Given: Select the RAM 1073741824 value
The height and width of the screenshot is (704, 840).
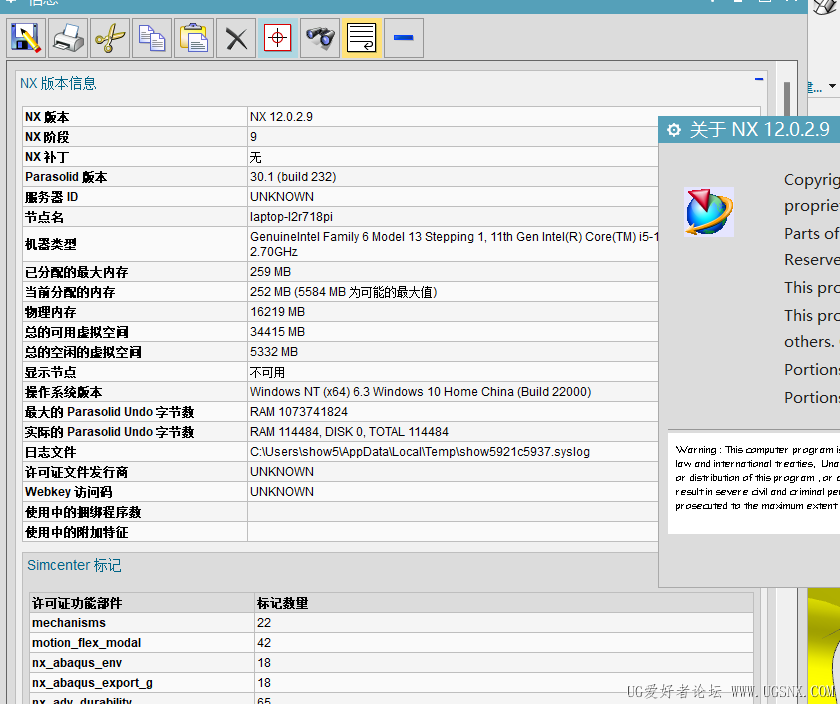Looking at the screenshot, I should pos(299,412).
